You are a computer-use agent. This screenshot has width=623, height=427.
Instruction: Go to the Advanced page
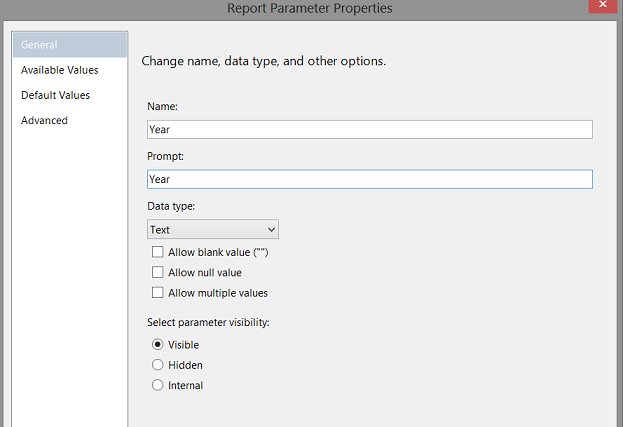[x=44, y=120]
